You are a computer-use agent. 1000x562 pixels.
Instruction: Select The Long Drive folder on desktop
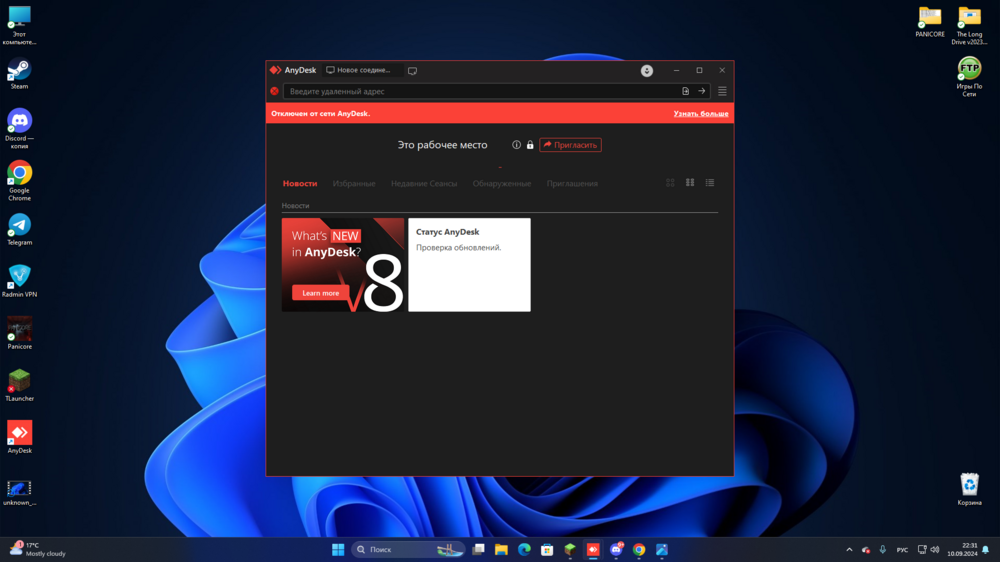[969, 26]
